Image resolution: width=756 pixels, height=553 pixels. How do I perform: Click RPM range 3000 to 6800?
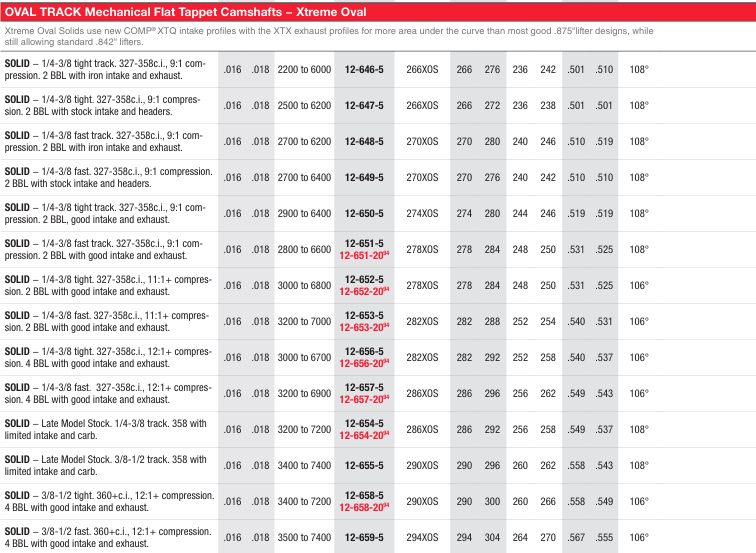(304, 285)
